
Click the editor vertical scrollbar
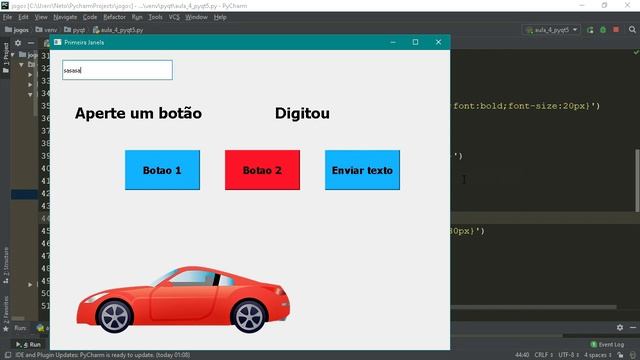coord(637,181)
